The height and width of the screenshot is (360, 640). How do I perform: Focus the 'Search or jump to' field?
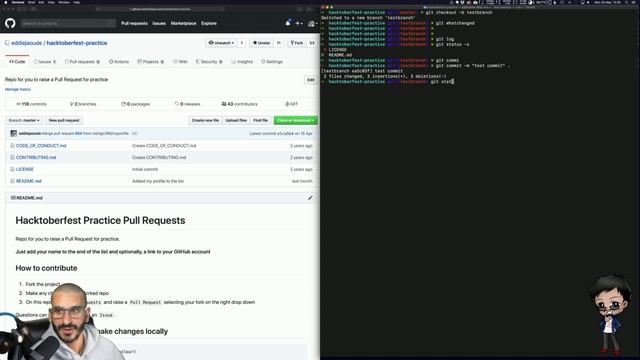tap(68, 23)
